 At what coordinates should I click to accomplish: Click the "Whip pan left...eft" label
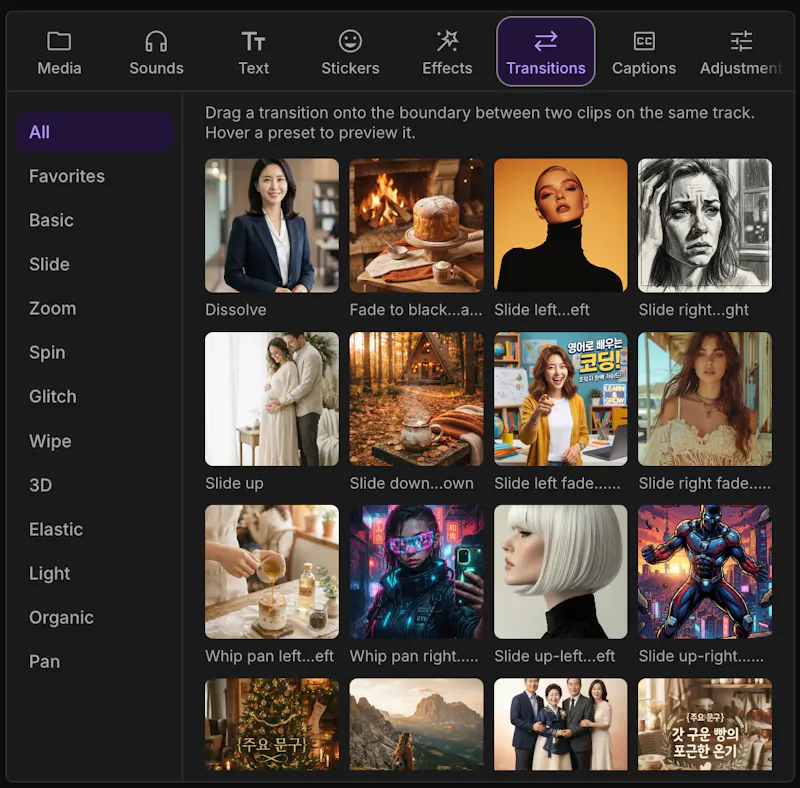click(269, 656)
